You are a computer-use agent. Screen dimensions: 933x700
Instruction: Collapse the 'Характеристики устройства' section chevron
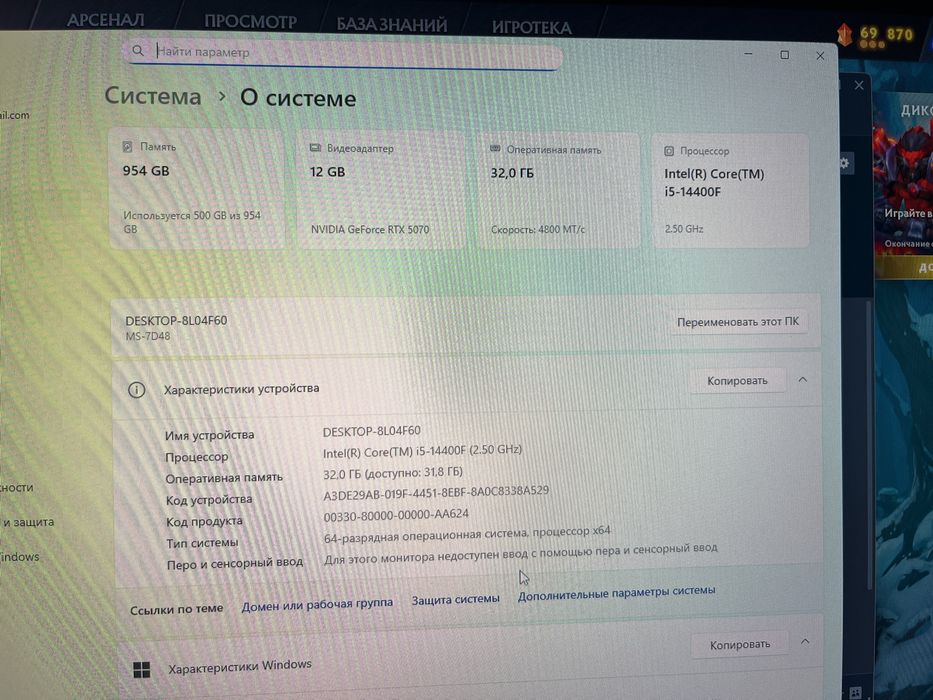click(803, 380)
